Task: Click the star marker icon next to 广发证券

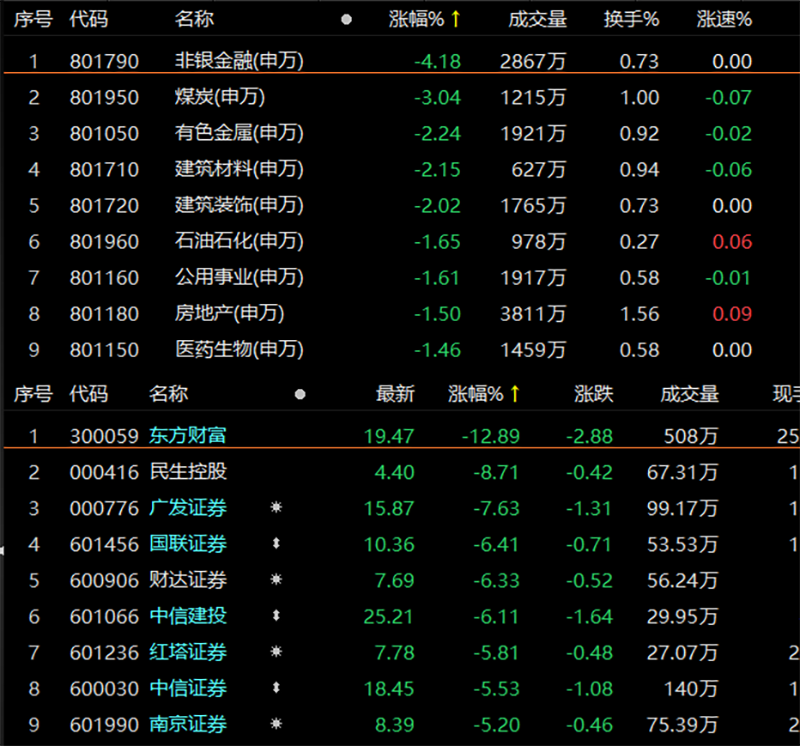Action: (276, 508)
